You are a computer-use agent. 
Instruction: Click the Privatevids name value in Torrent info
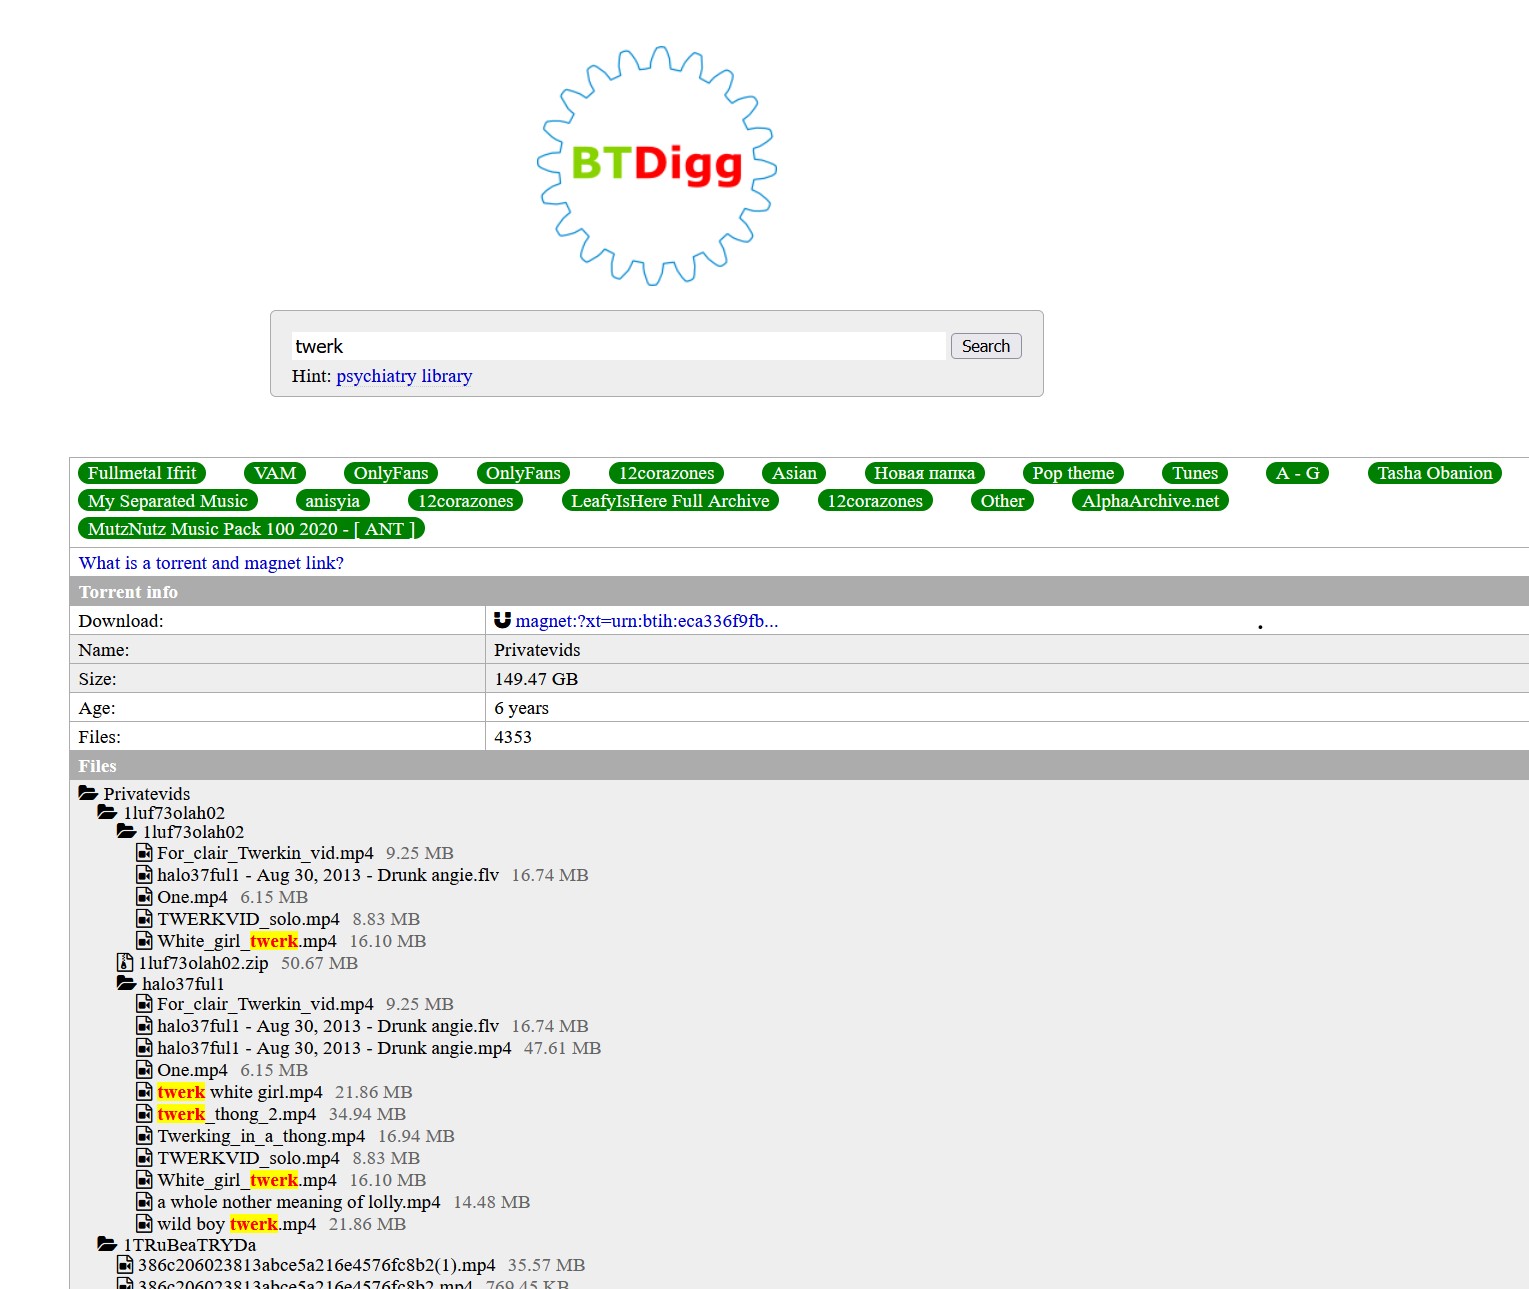537,650
